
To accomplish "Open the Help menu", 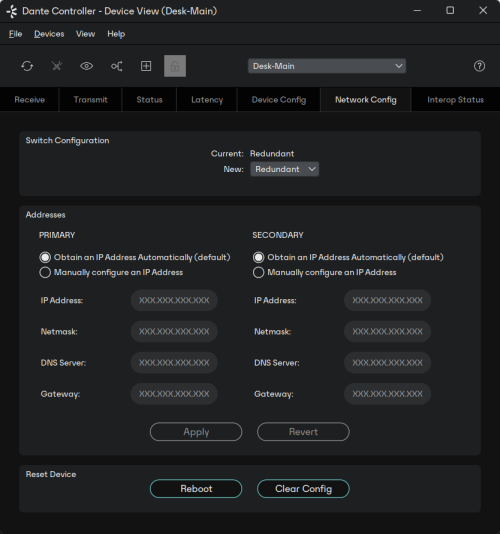I will 116,34.
